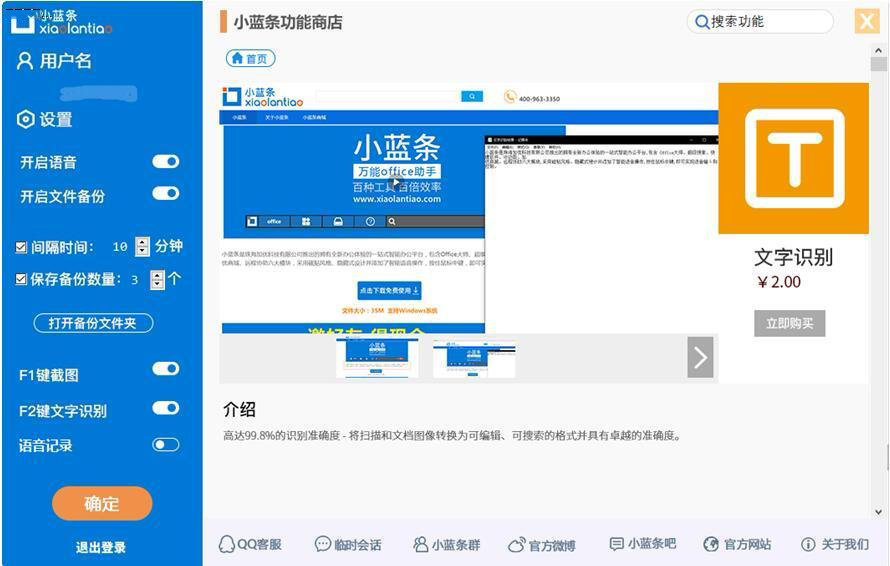890x566 pixels.
Task: Click the 关于我们 info icon
Action: 808,544
